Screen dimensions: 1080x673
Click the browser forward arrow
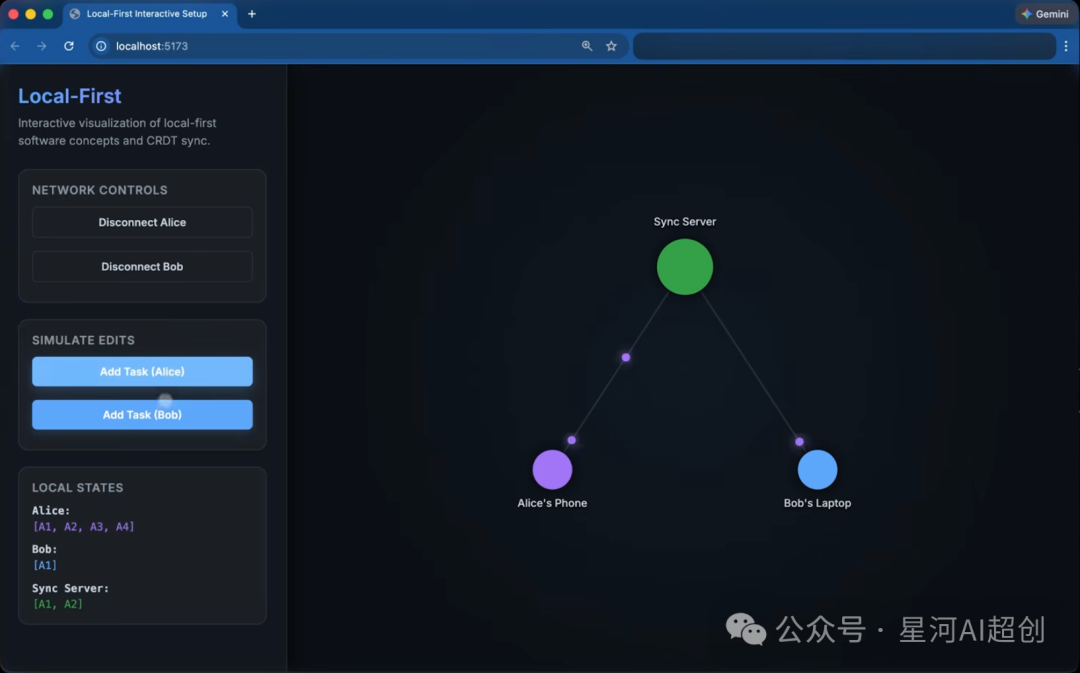coord(42,46)
